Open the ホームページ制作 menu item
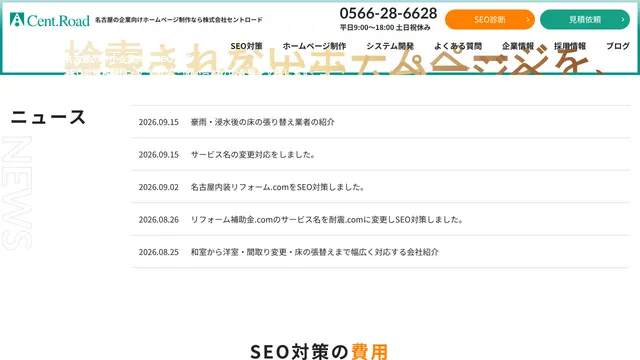Image resolution: width=640 pixels, height=360 pixels. click(x=314, y=46)
